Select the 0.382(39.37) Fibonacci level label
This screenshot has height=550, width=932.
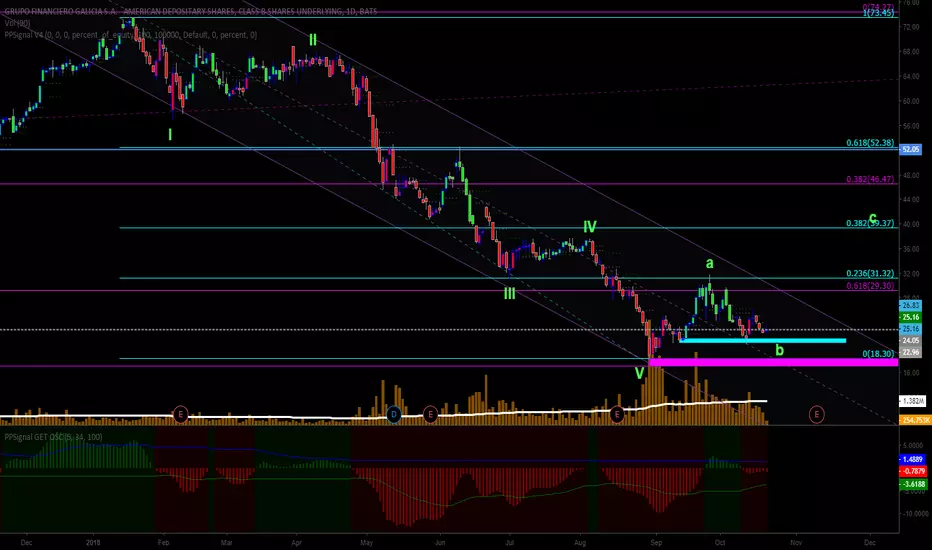pos(870,224)
